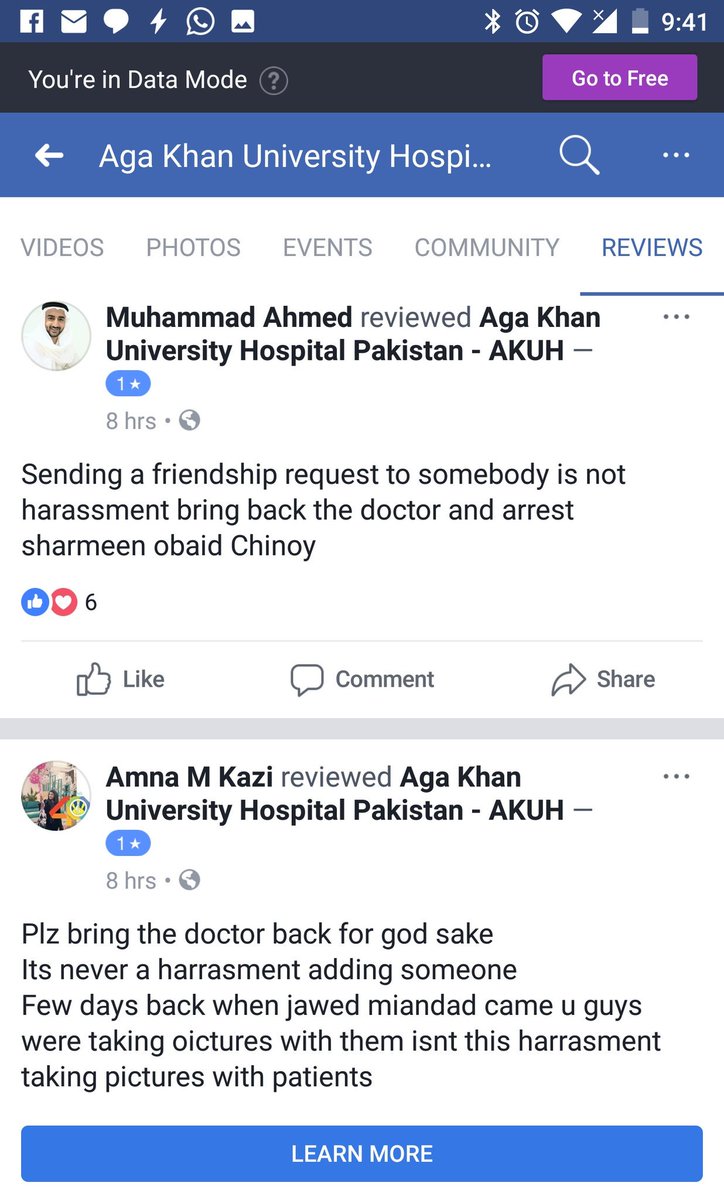
Task: Open the COMMUNITY tab
Action: (487, 247)
